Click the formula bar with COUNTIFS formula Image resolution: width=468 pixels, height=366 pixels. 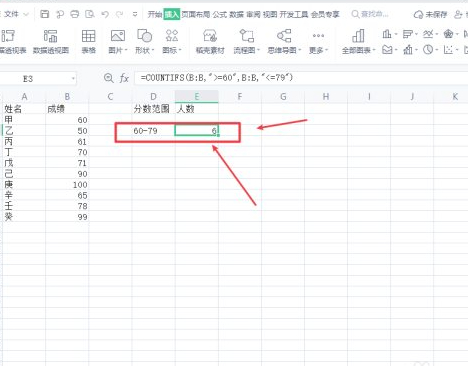tap(301, 78)
